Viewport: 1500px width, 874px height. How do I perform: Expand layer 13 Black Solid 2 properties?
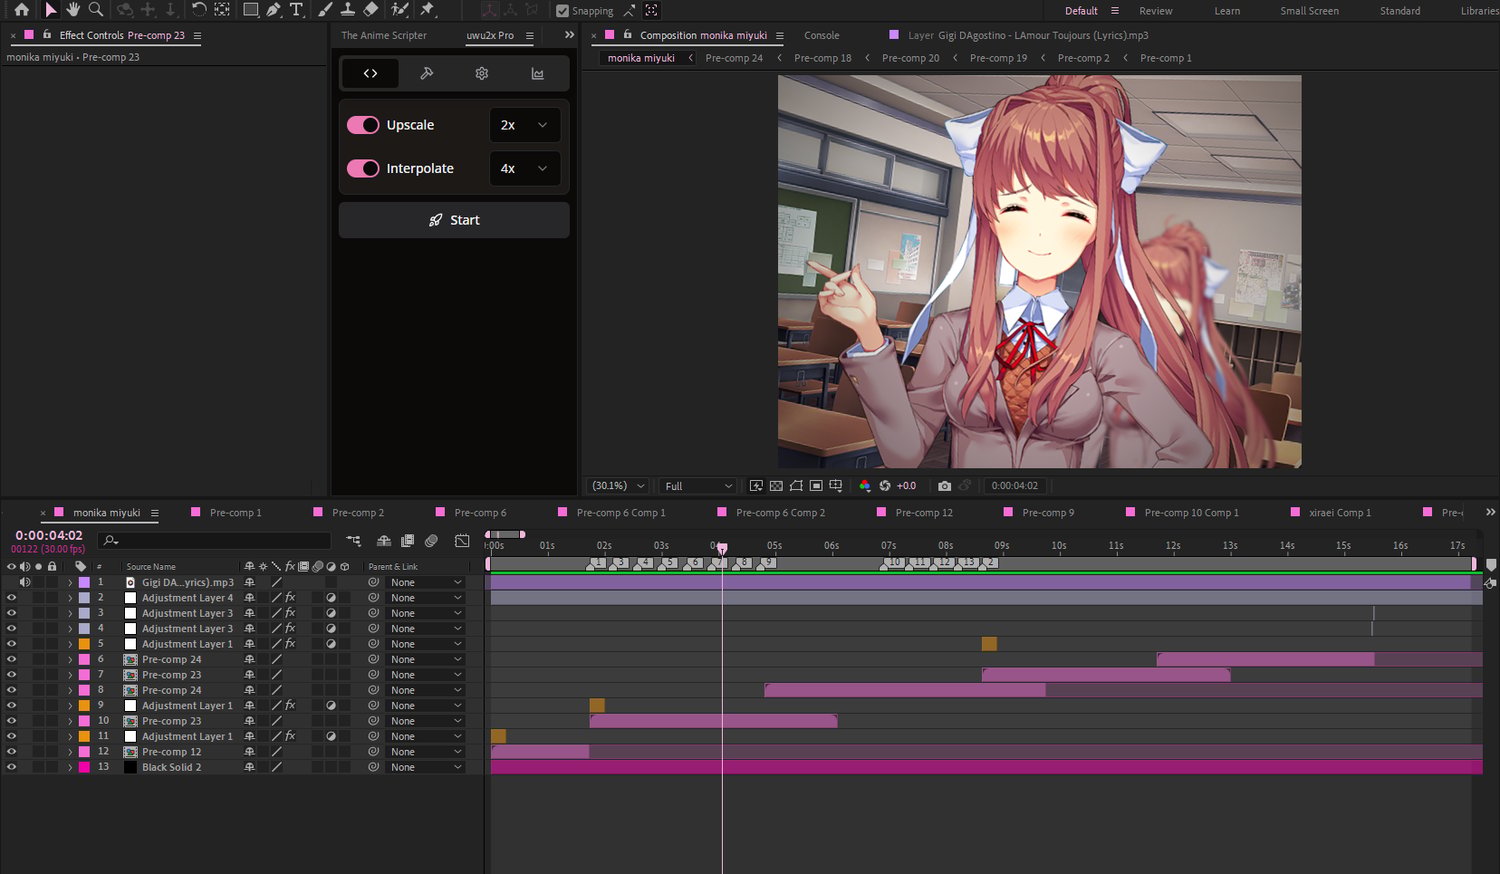[70, 767]
